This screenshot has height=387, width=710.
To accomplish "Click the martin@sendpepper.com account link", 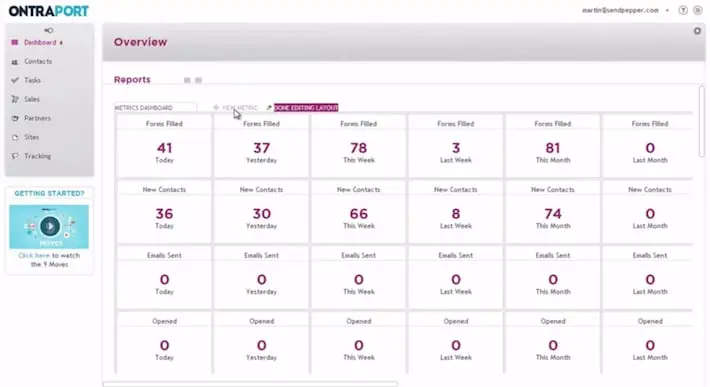I will pyautogui.click(x=620, y=10).
